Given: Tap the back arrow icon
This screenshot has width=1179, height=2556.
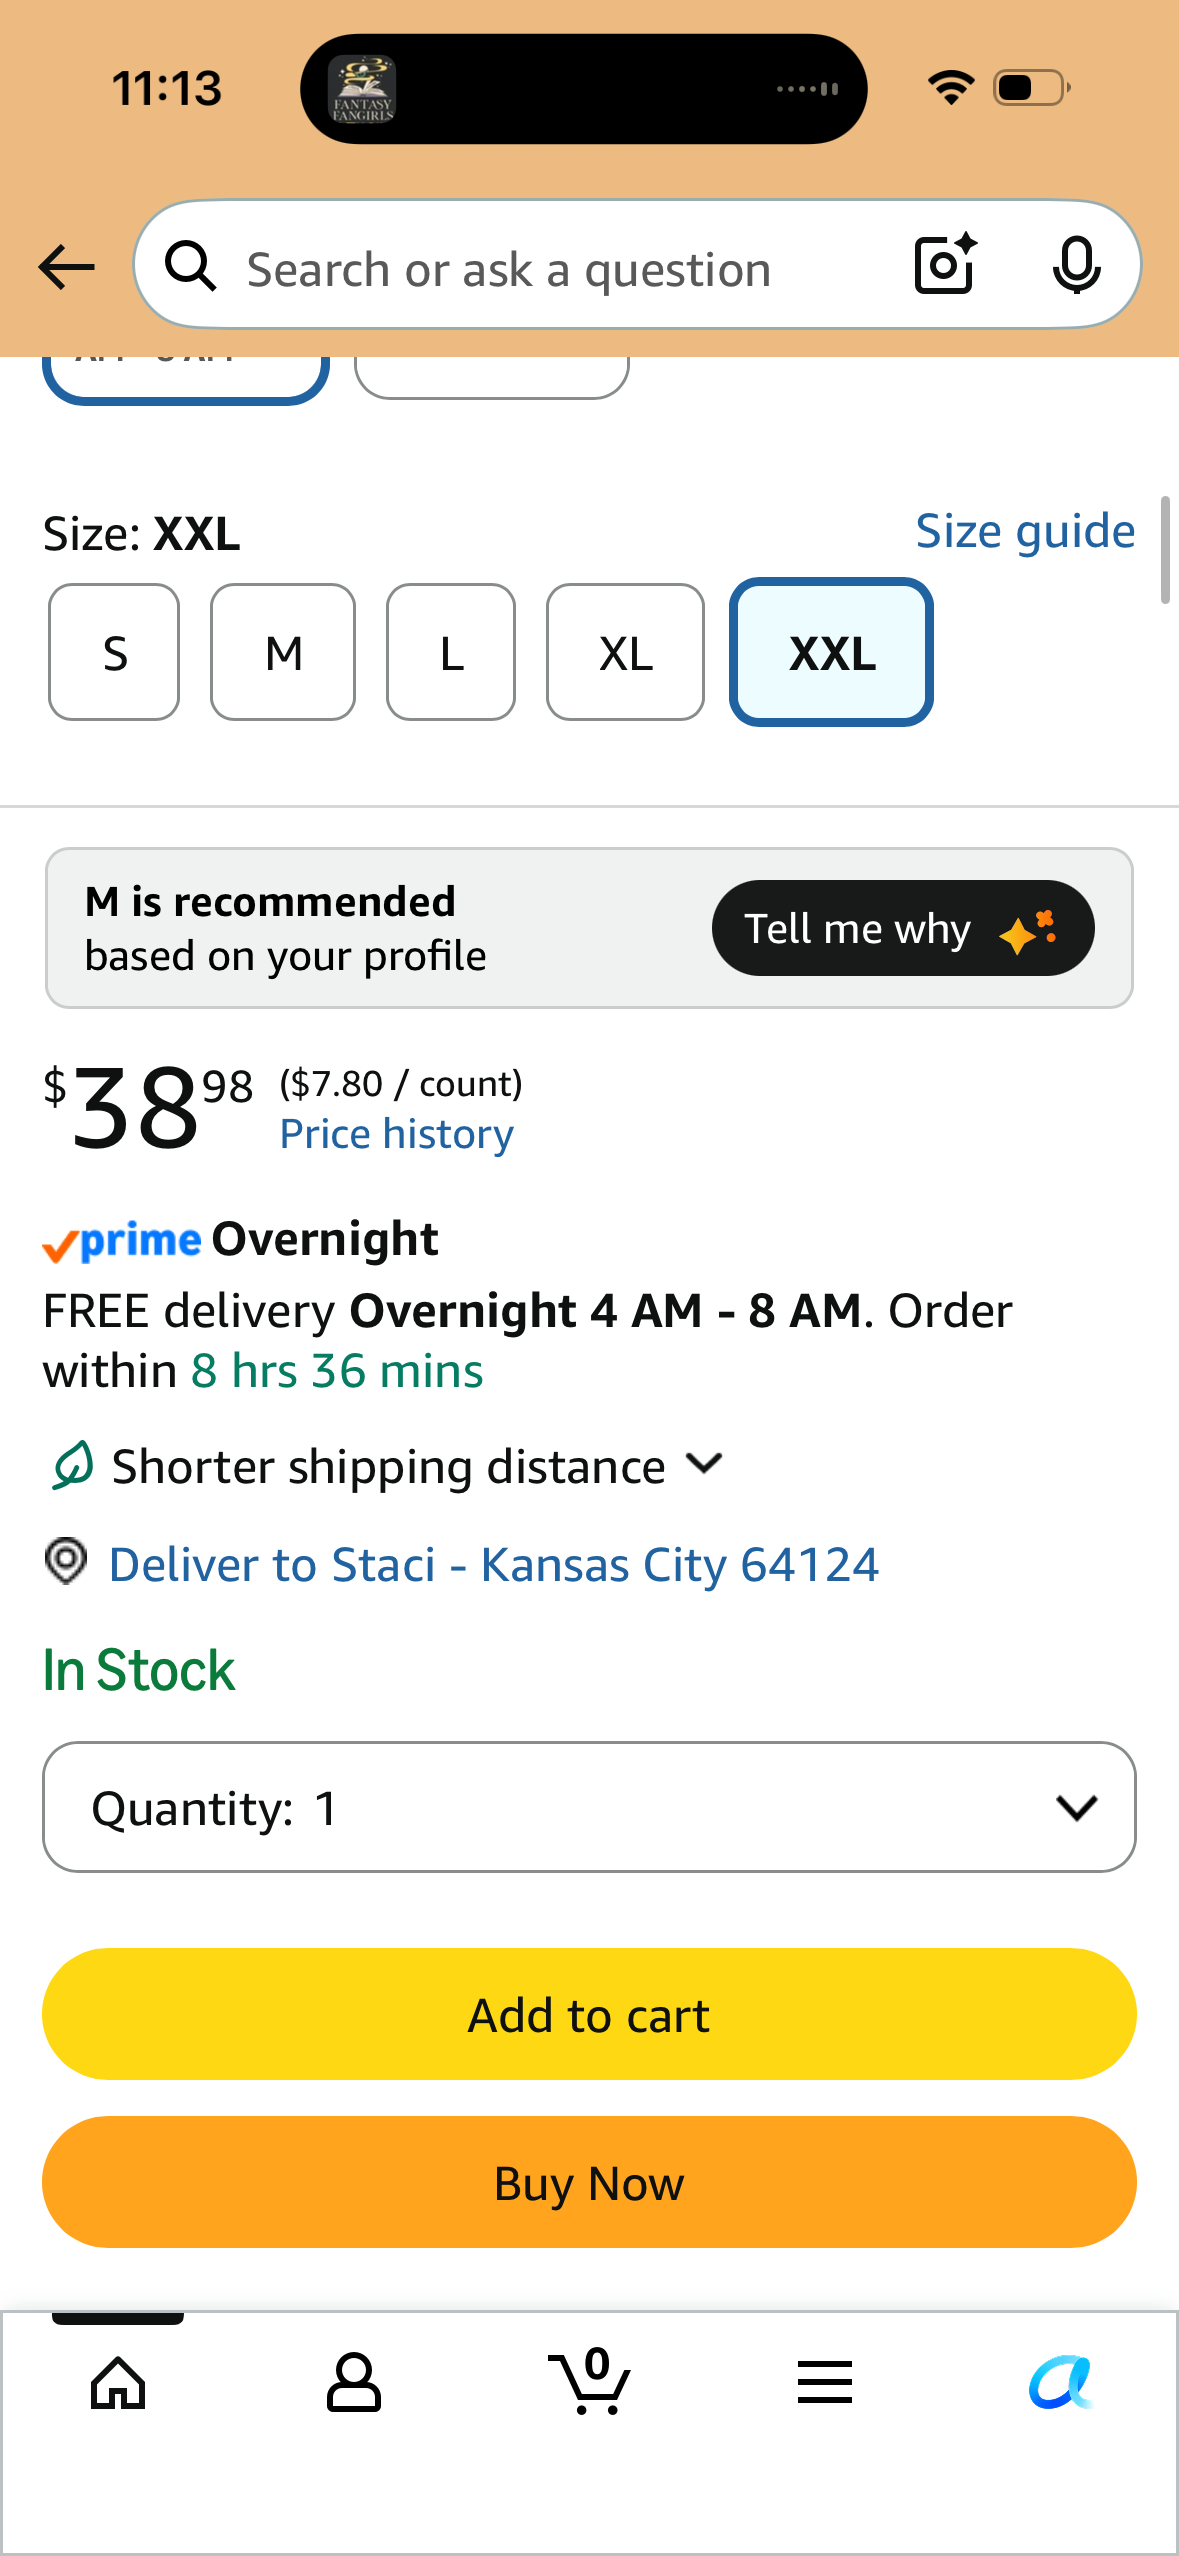Looking at the screenshot, I should (x=66, y=267).
